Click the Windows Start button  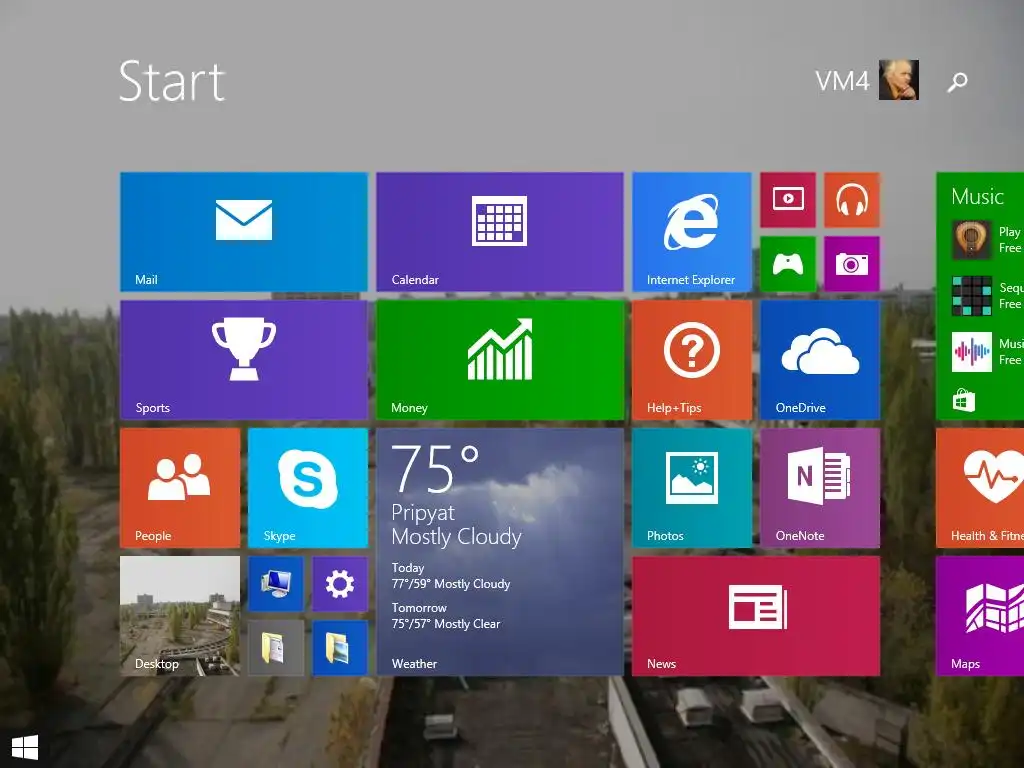[25, 747]
